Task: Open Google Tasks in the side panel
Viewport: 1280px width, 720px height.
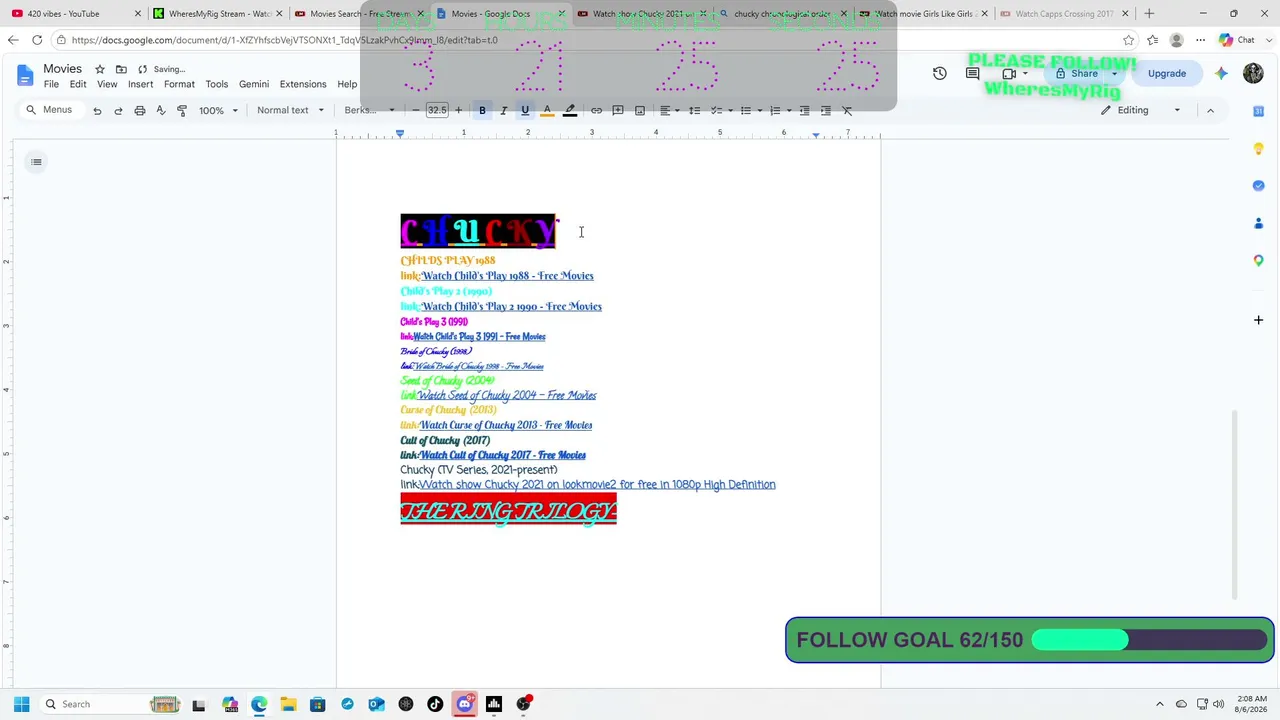Action: click(1258, 186)
